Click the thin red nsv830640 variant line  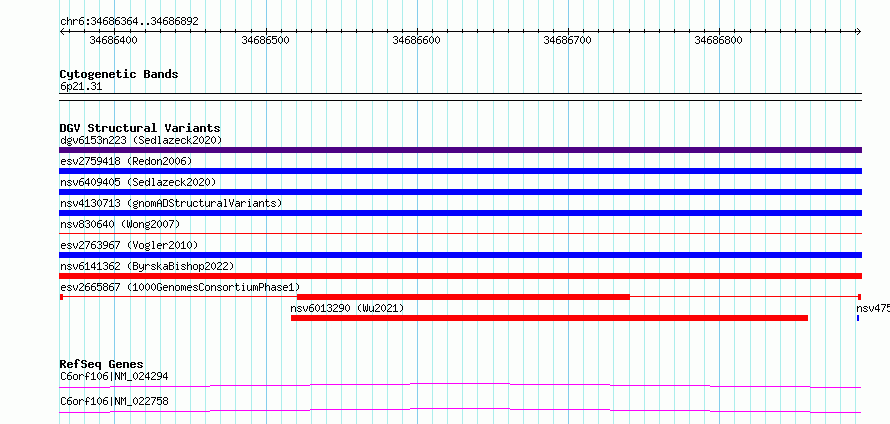460,233
